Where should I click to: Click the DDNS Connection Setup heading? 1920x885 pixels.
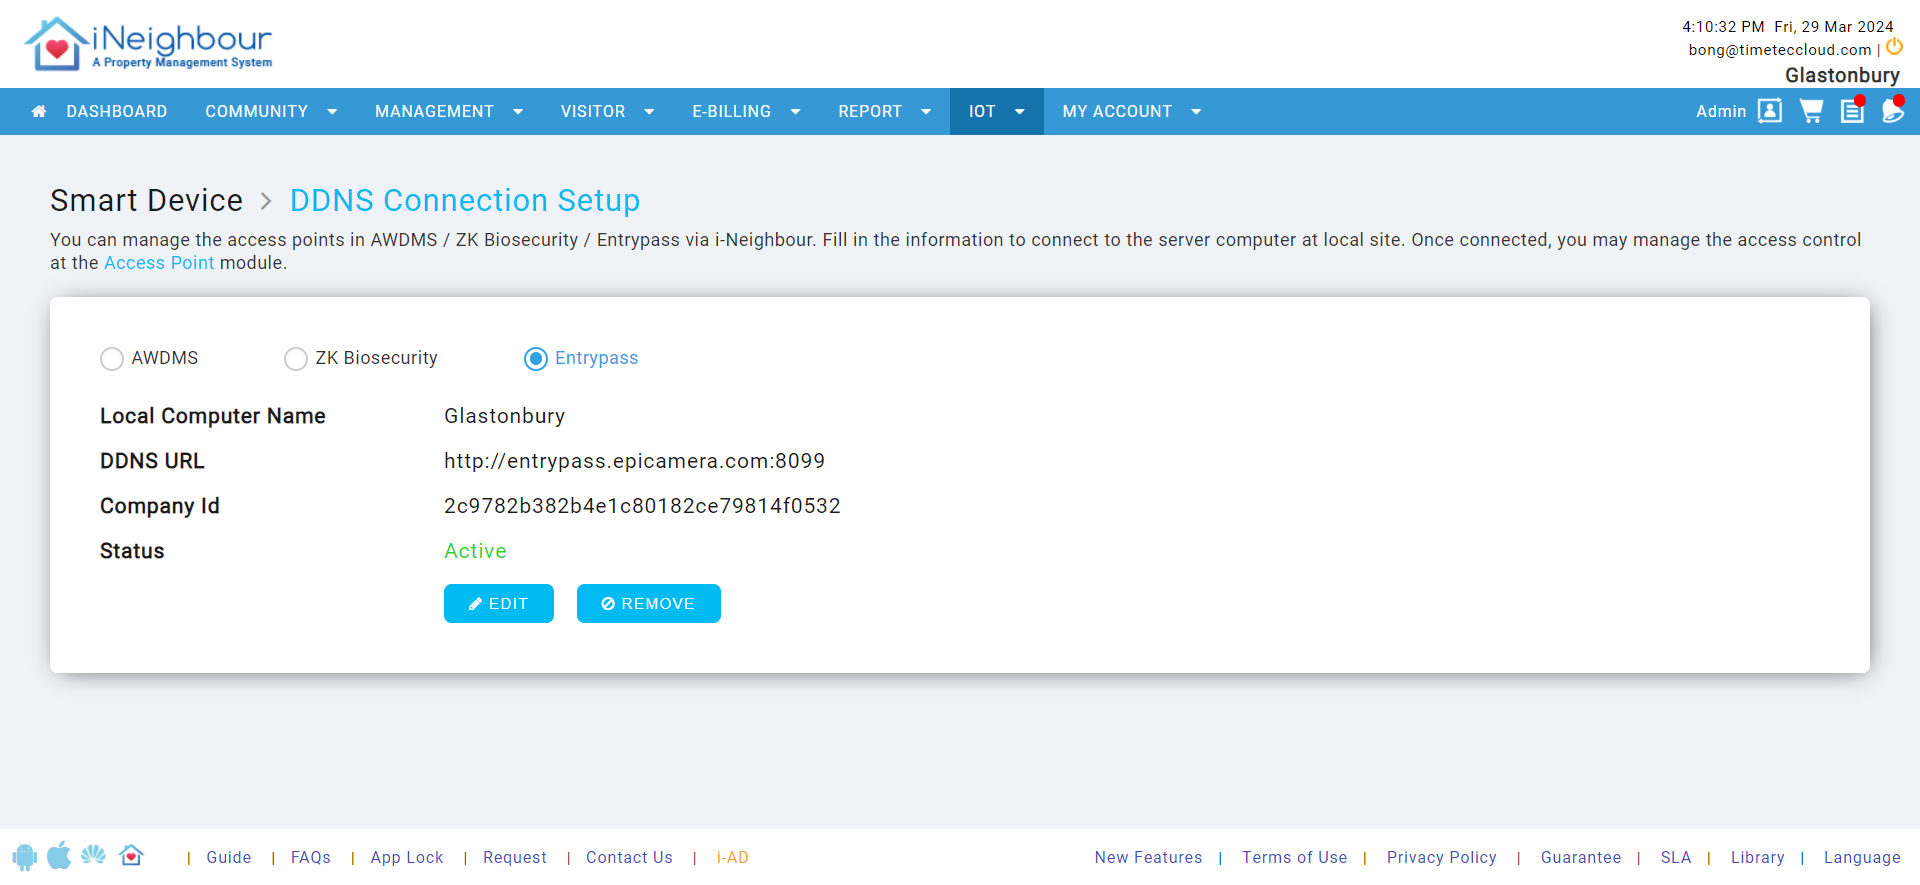[x=465, y=201]
